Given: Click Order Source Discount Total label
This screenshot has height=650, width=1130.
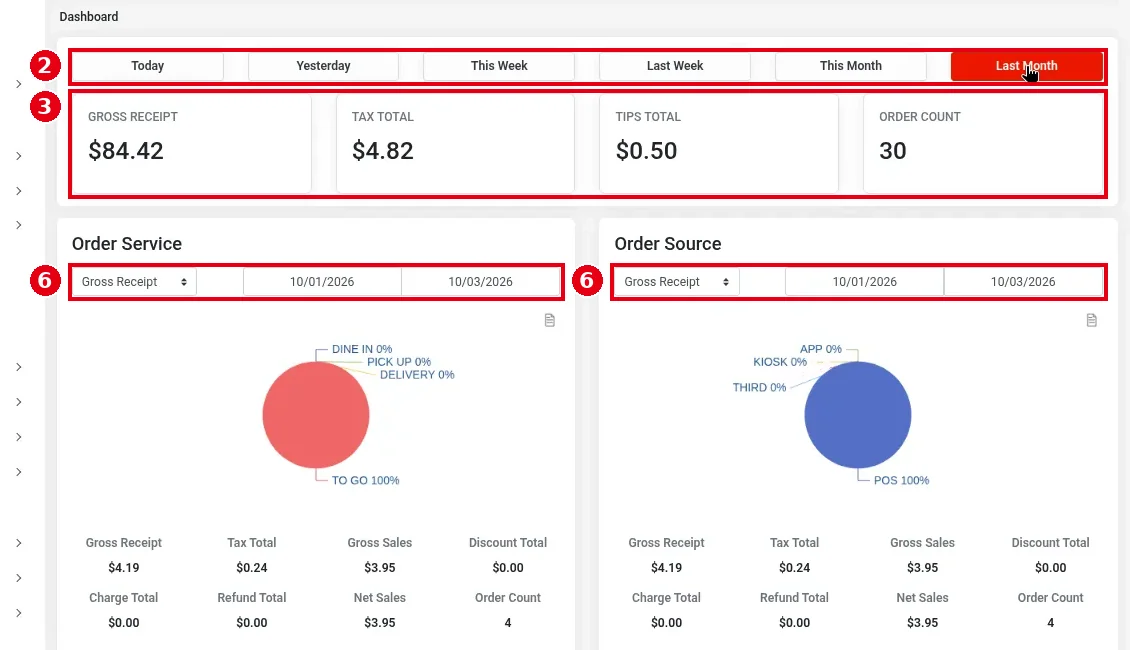Looking at the screenshot, I should point(1051,543).
